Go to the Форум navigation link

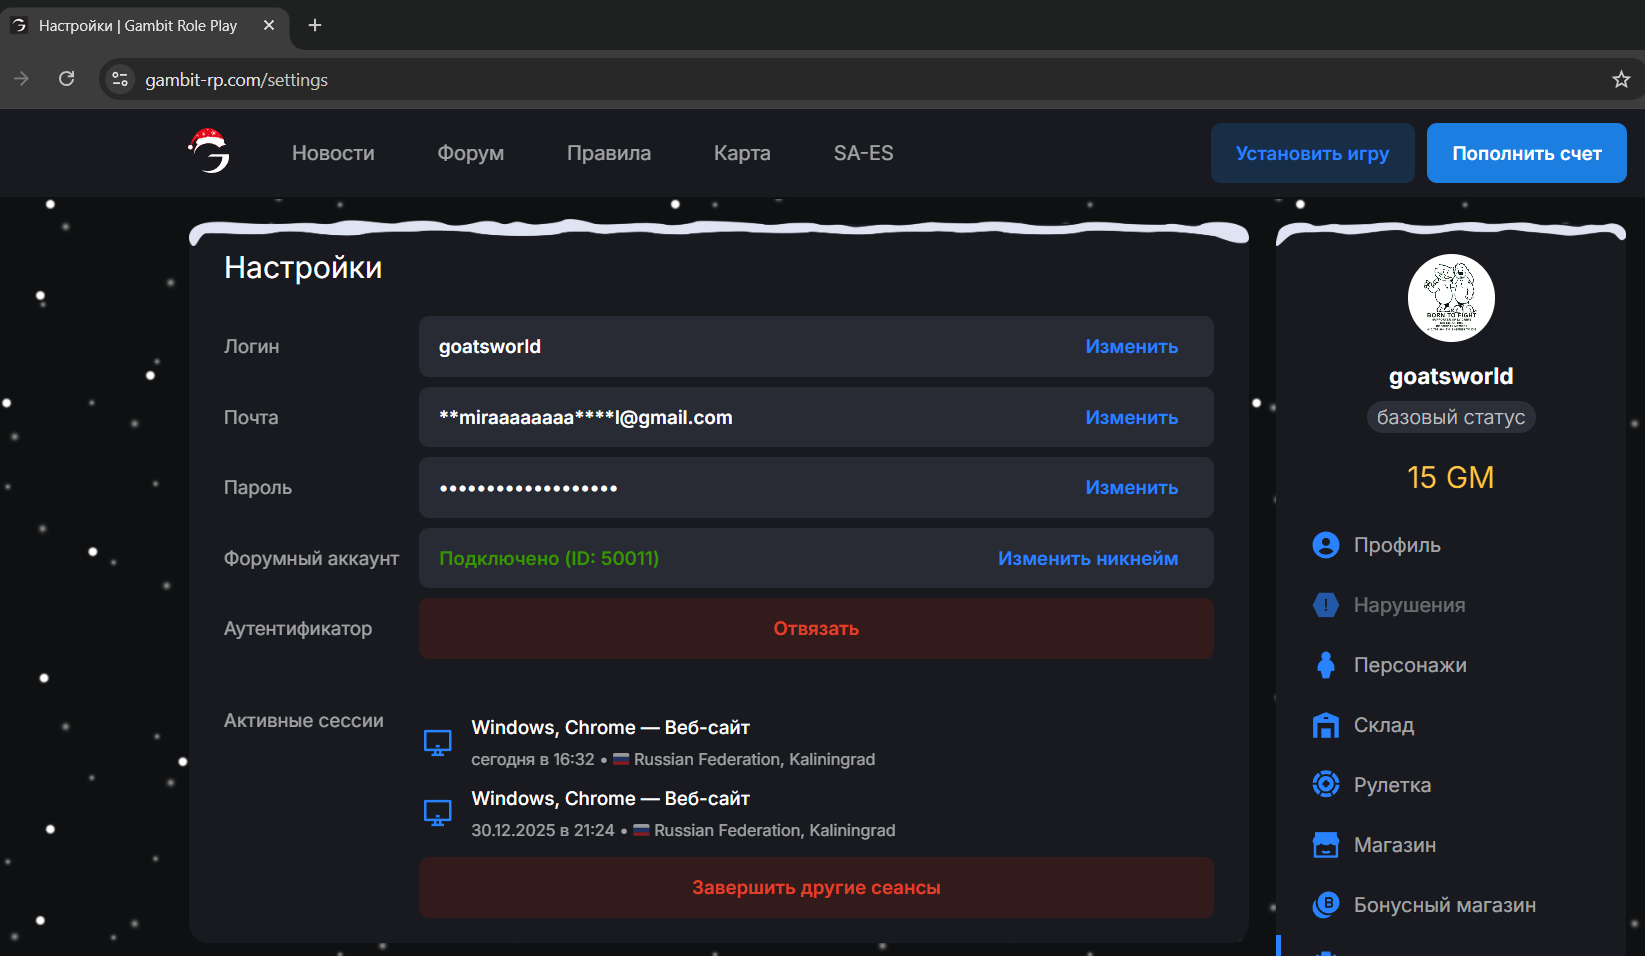point(470,153)
